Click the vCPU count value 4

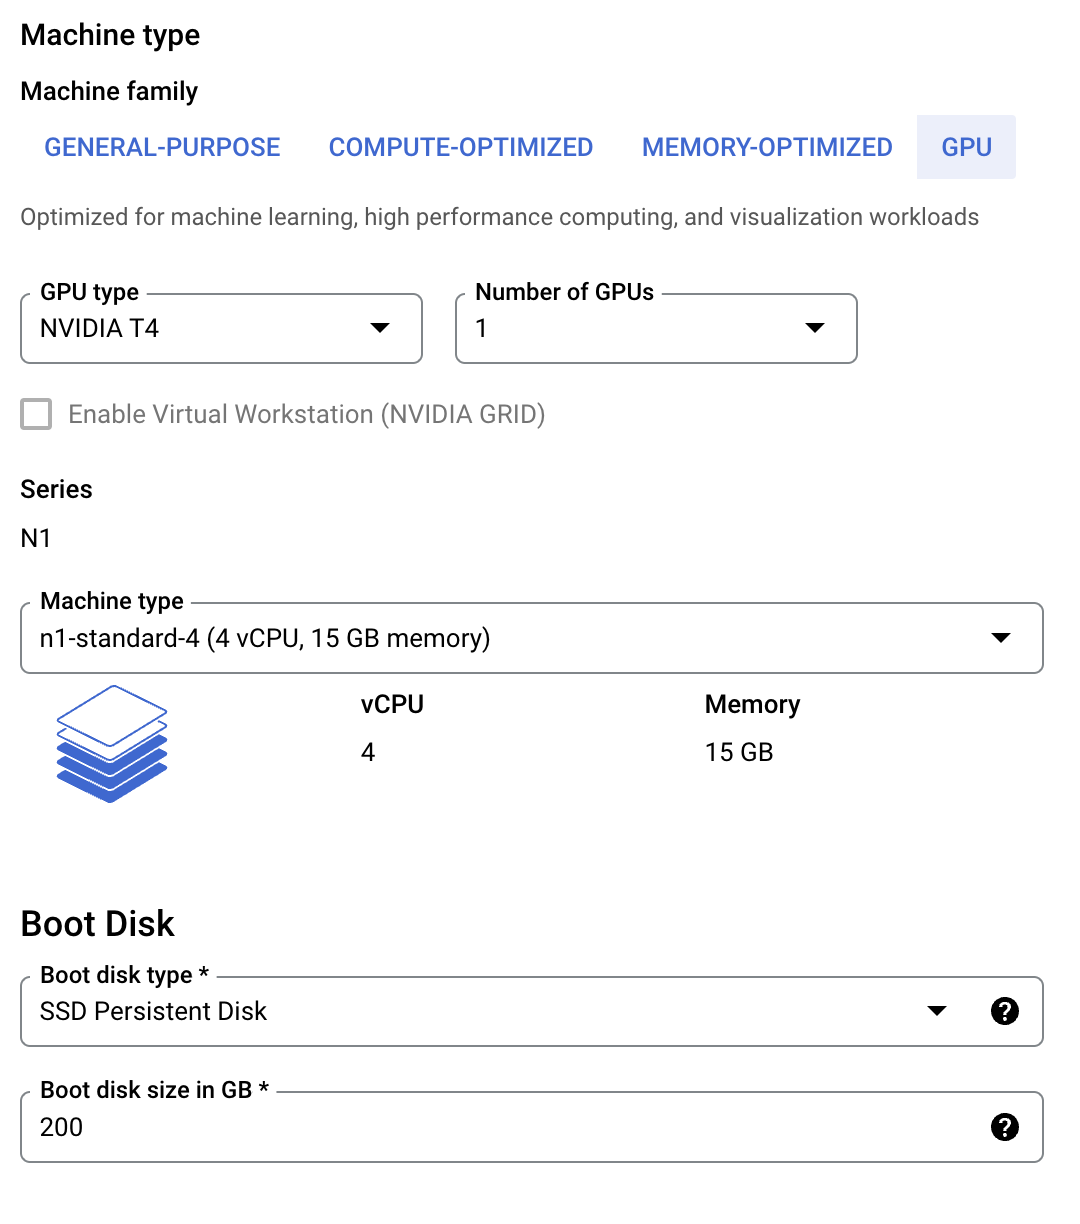(368, 752)
